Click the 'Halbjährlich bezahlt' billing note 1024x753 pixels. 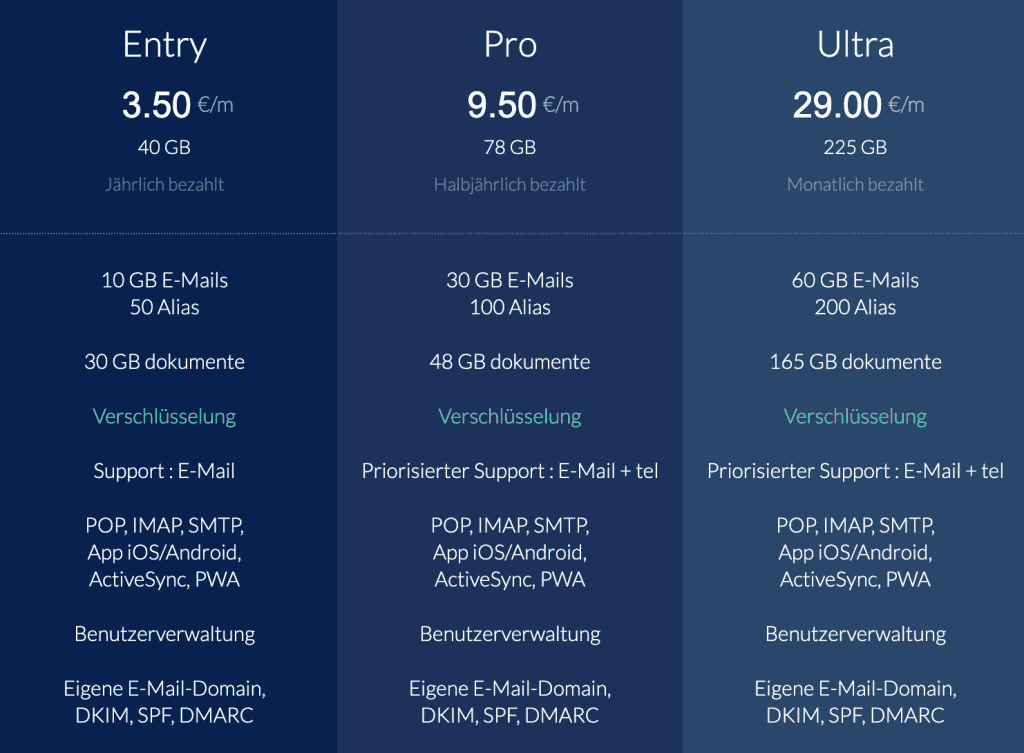click(x=510, y=185)
